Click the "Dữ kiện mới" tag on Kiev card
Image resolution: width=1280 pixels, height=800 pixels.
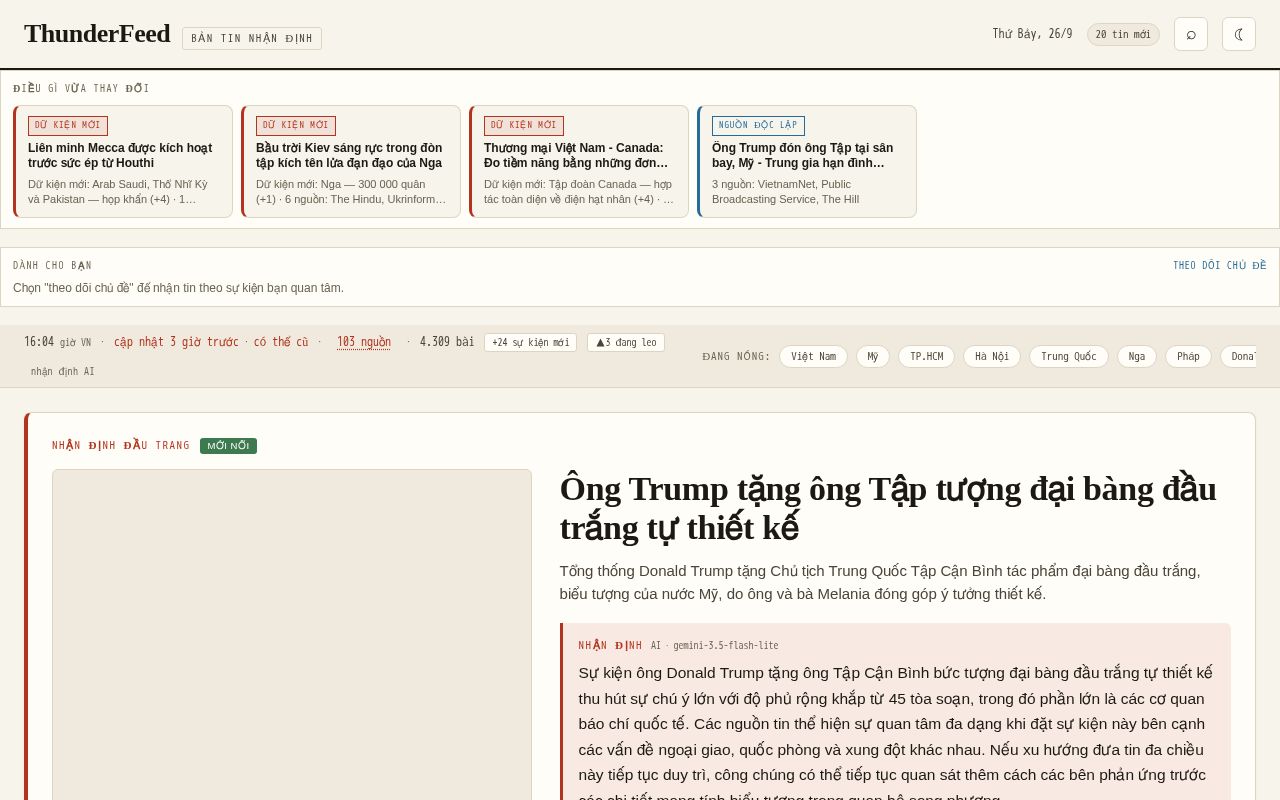[x=296, y=126]
